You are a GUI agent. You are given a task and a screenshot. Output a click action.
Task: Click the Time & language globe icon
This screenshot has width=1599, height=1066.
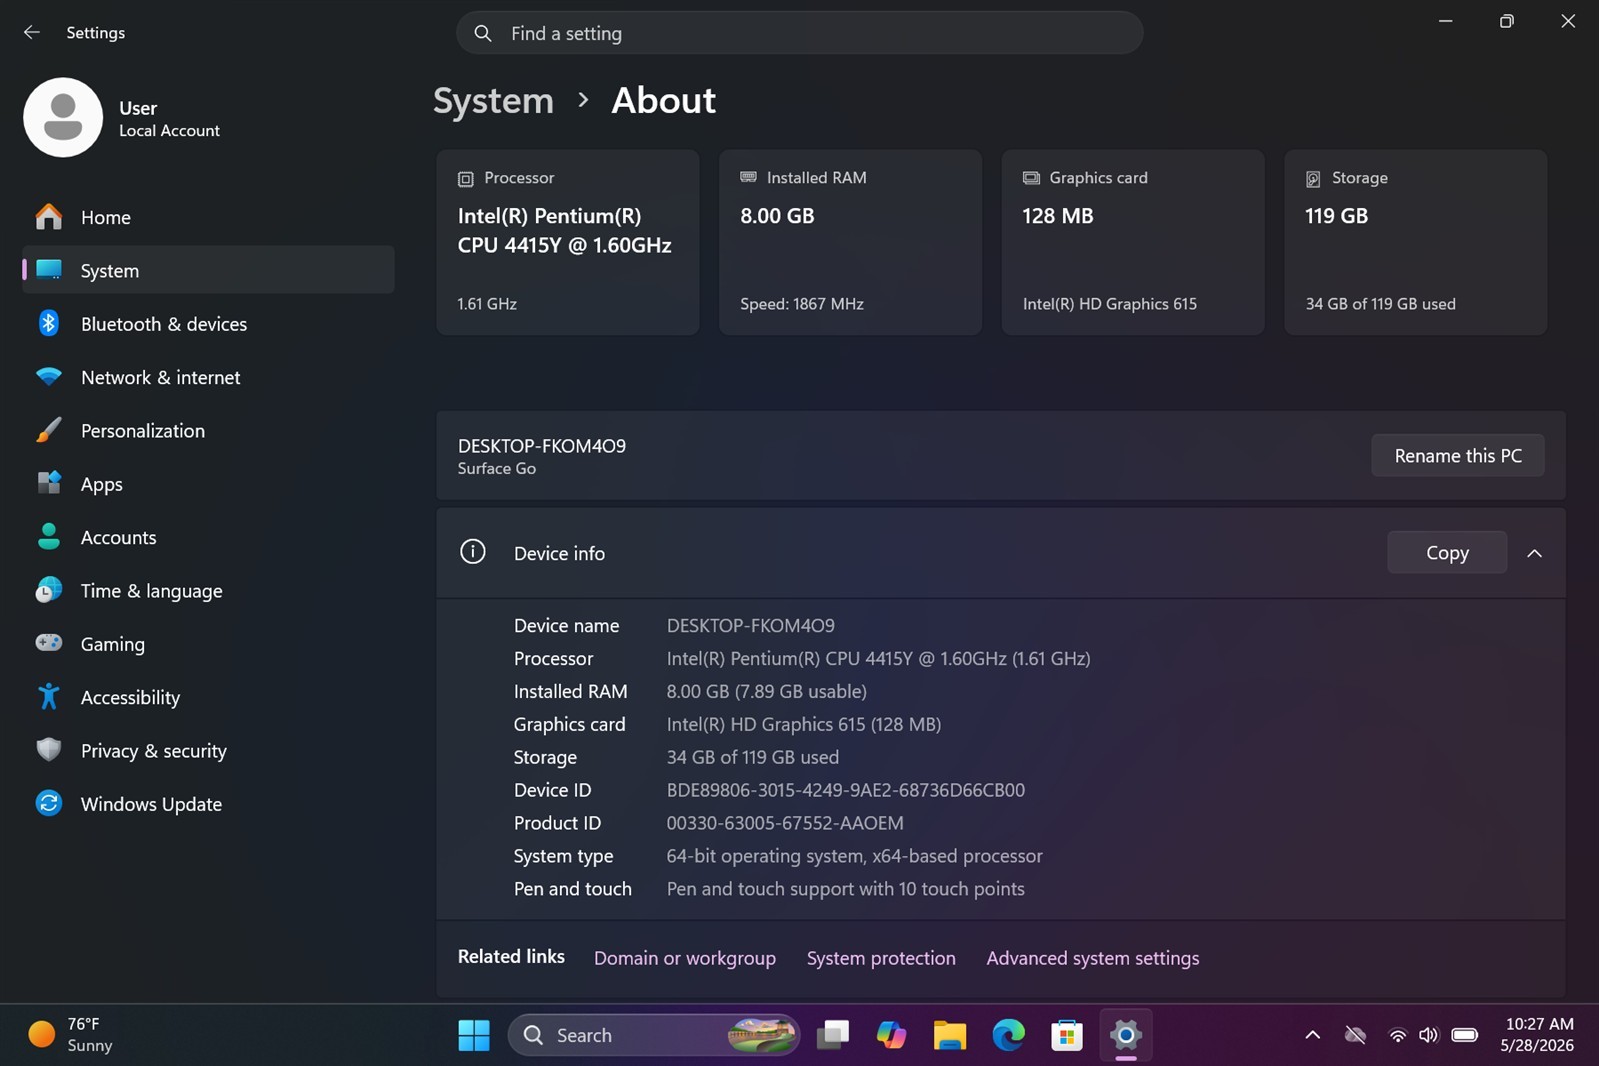(x=48, y=590)
